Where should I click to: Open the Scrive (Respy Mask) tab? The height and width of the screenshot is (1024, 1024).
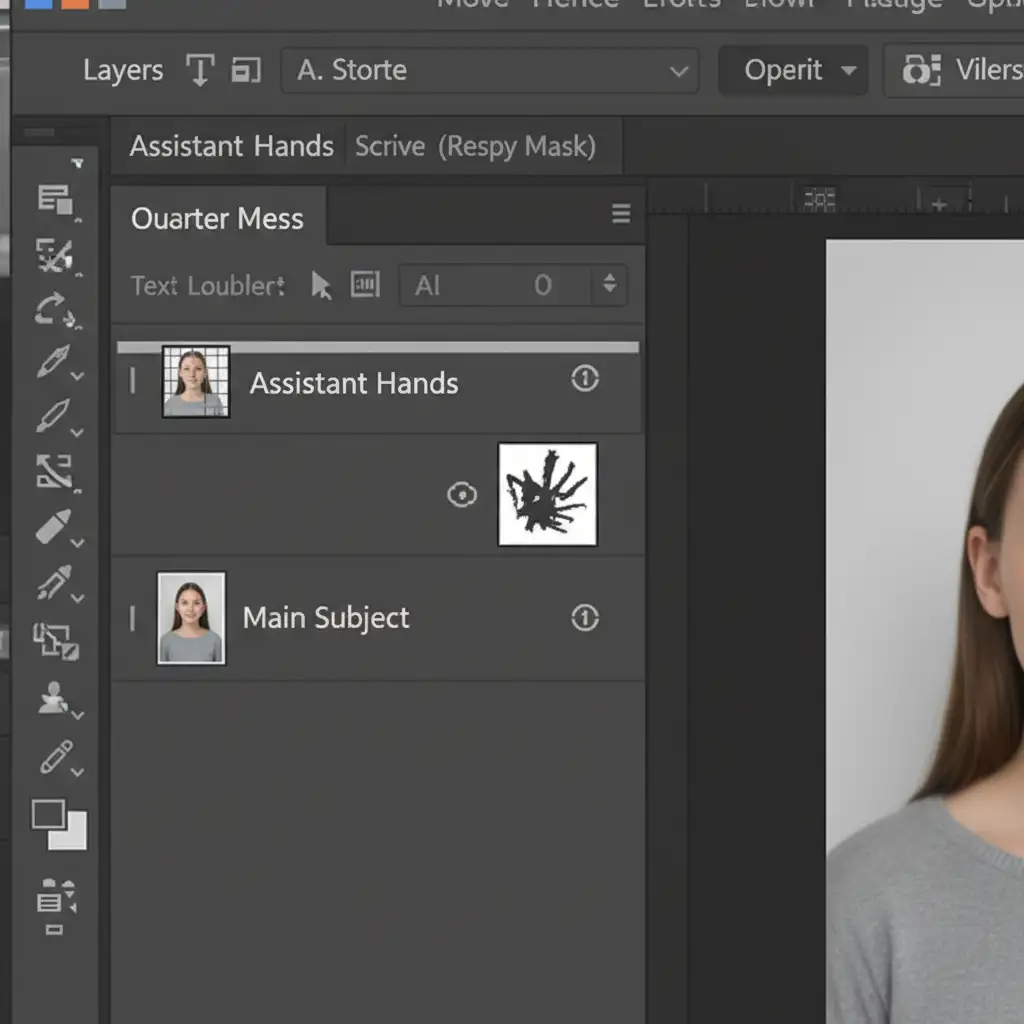[476, 146]
